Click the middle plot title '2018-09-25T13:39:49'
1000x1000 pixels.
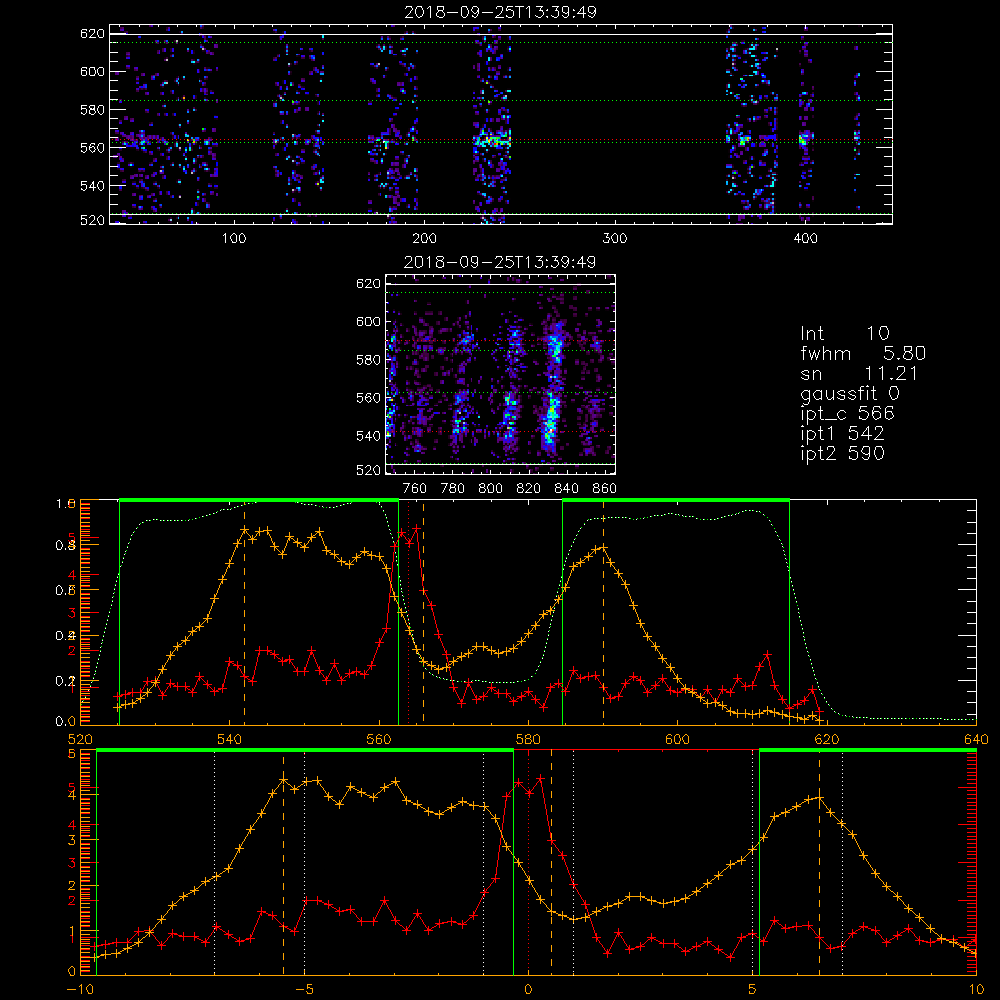pos(500,262)
